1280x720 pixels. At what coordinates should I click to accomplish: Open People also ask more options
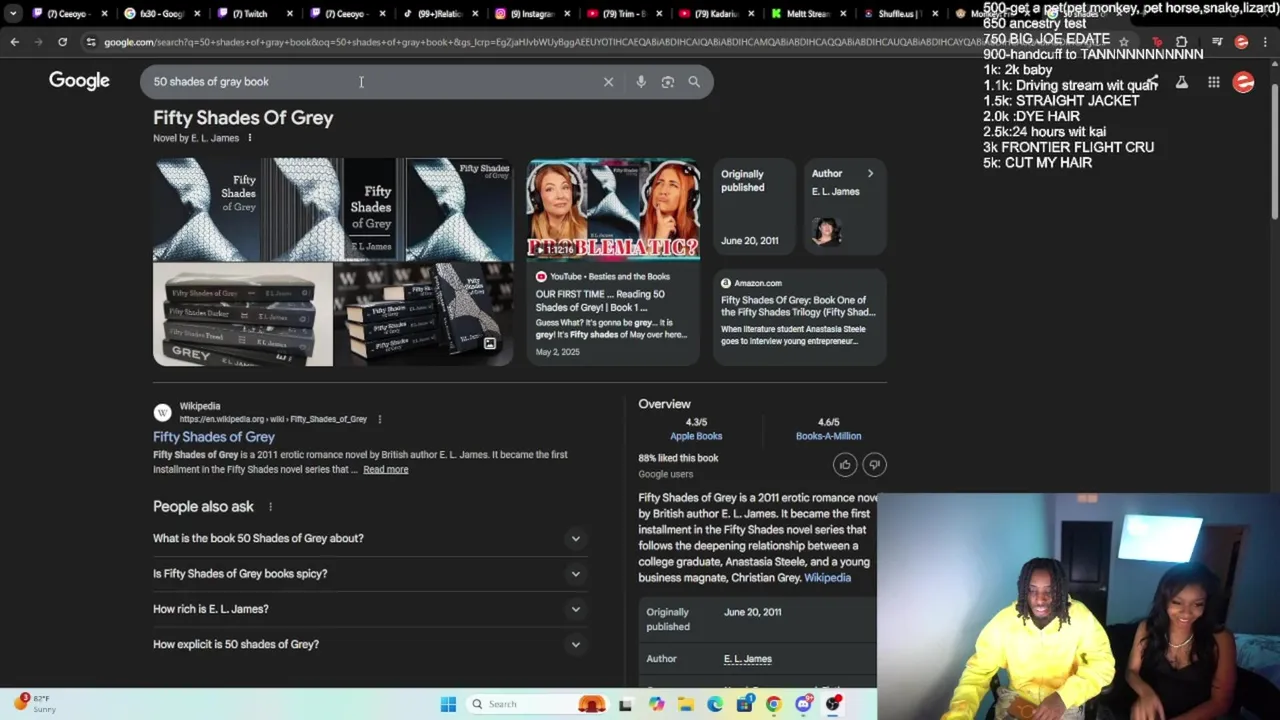click(x=270, y=507)
